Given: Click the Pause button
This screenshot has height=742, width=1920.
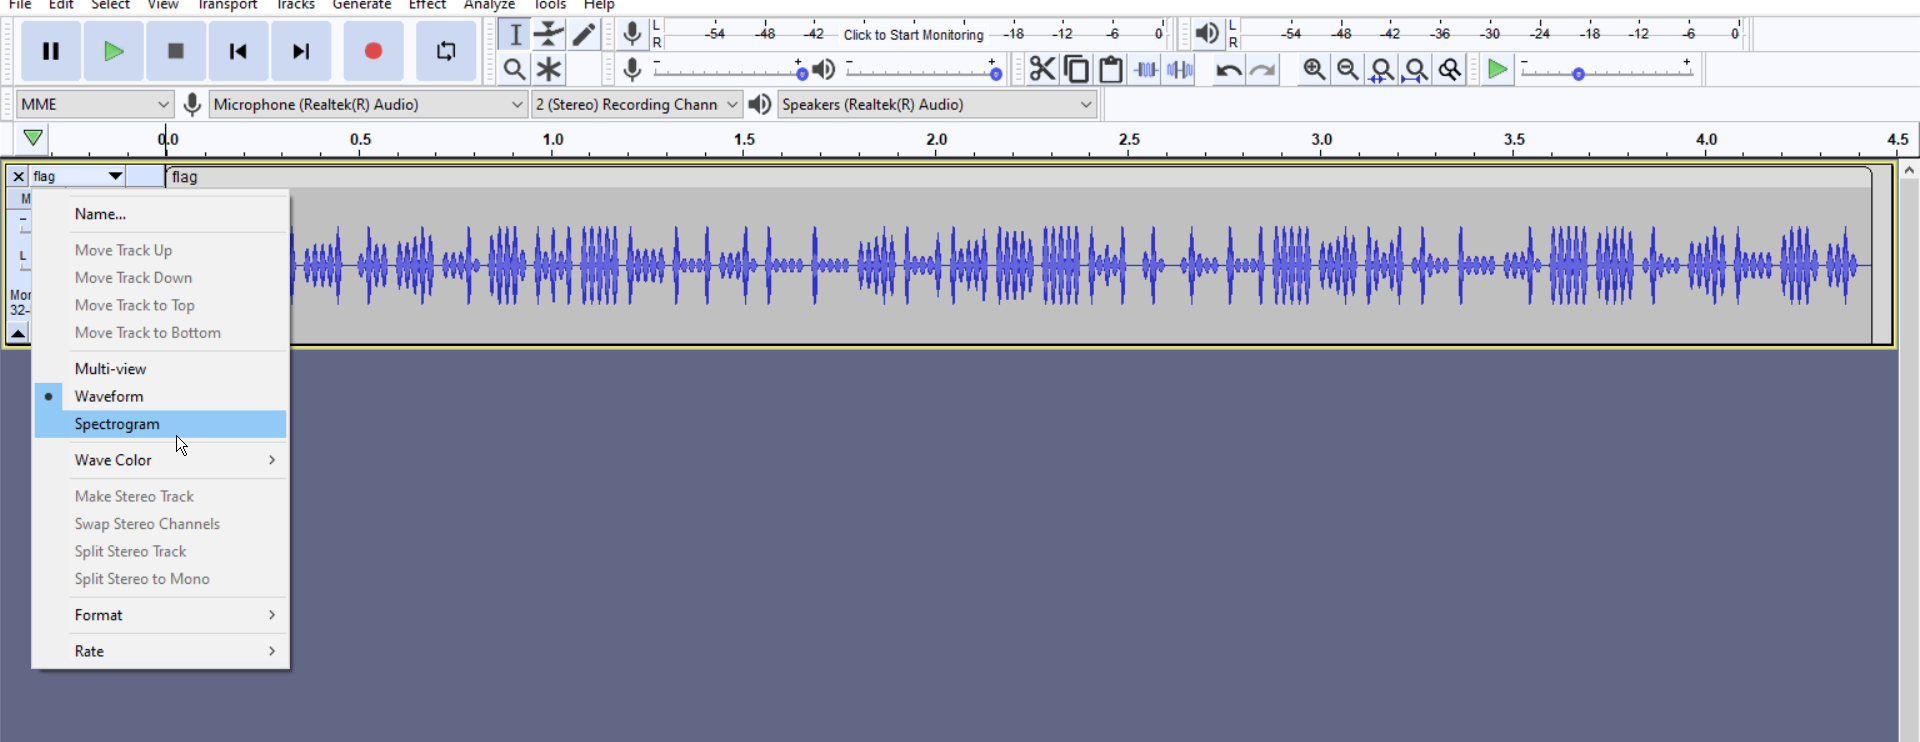Looking at the screenshot, I should click(51, 51).
